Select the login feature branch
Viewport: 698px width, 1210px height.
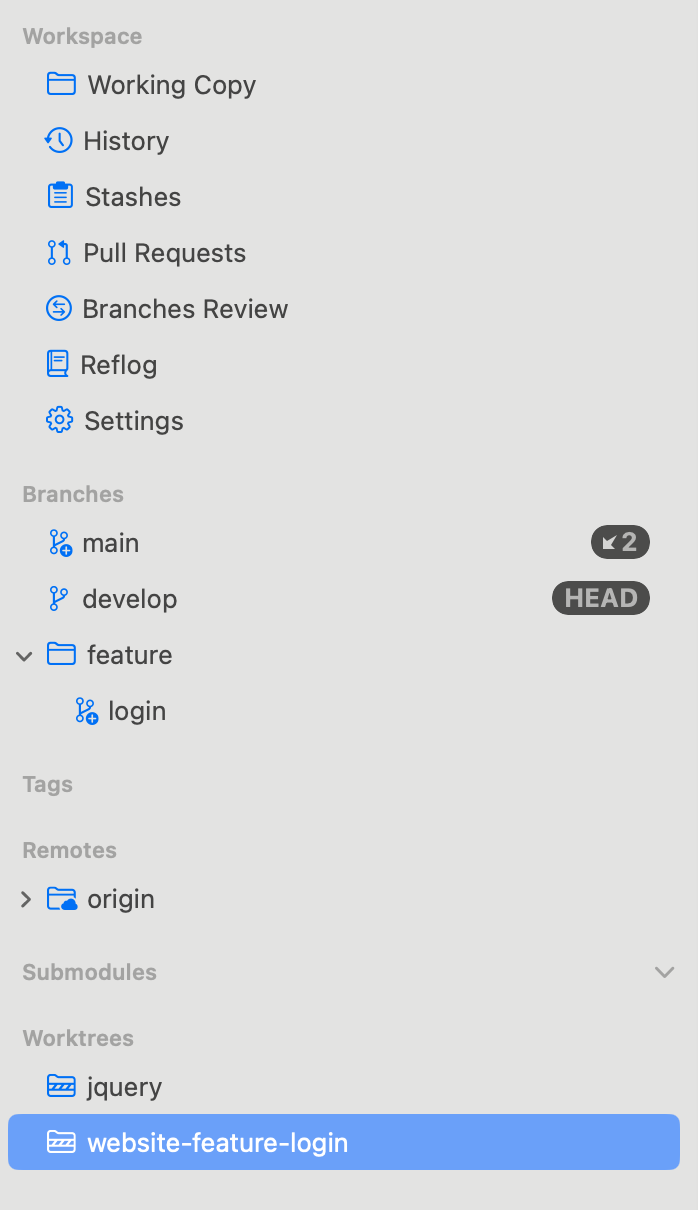pos(137,711)
